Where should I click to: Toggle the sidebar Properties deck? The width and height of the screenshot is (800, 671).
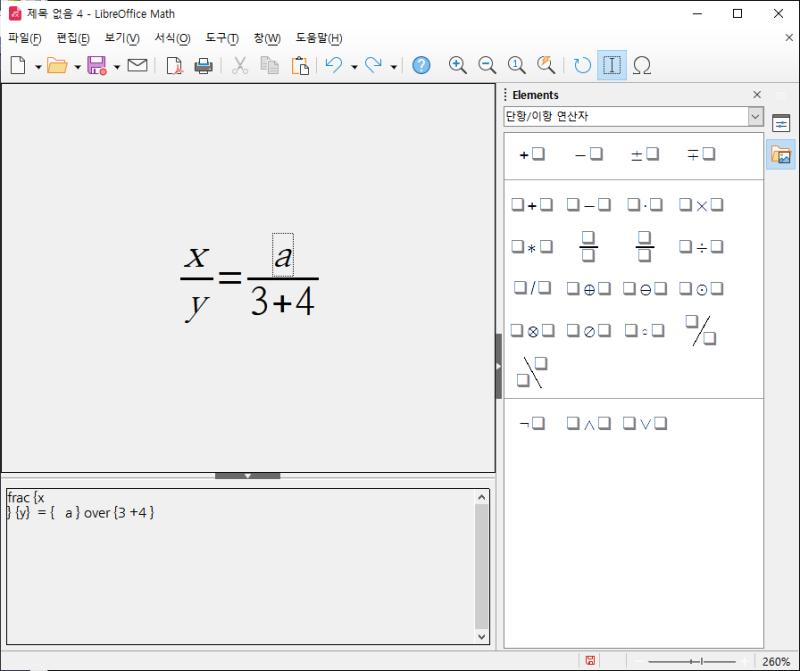781,123
